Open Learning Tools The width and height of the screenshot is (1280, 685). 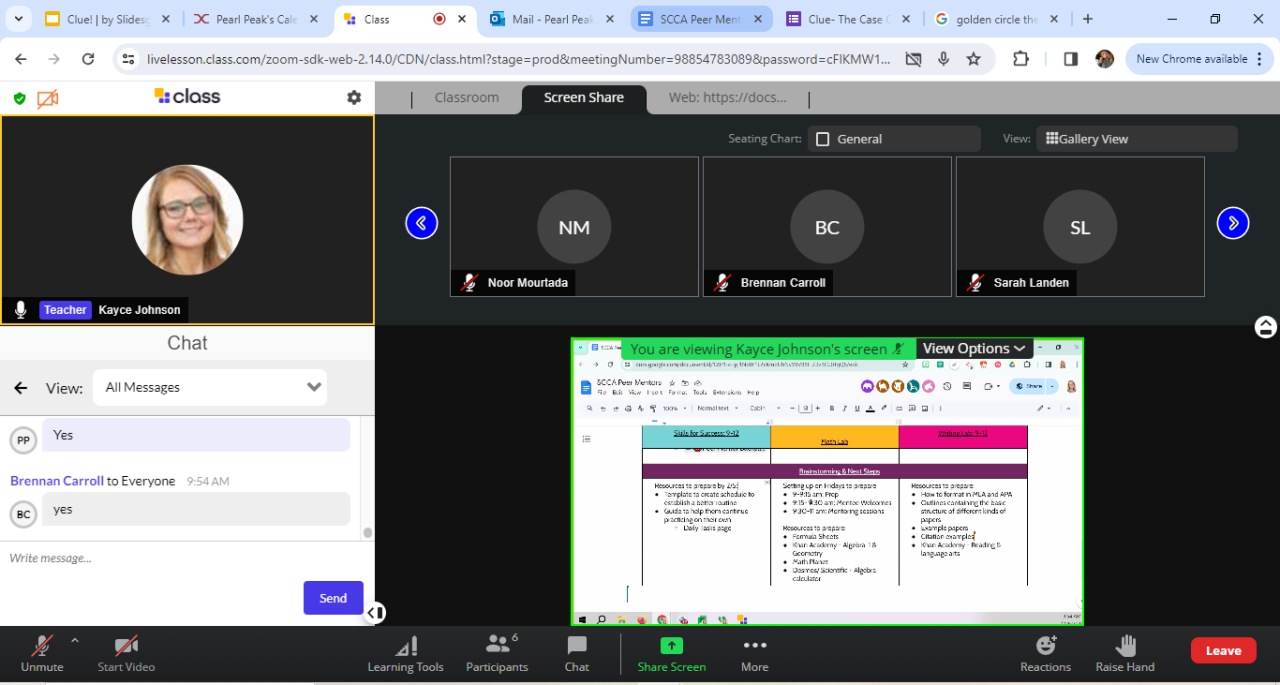(x=405, y=653)
